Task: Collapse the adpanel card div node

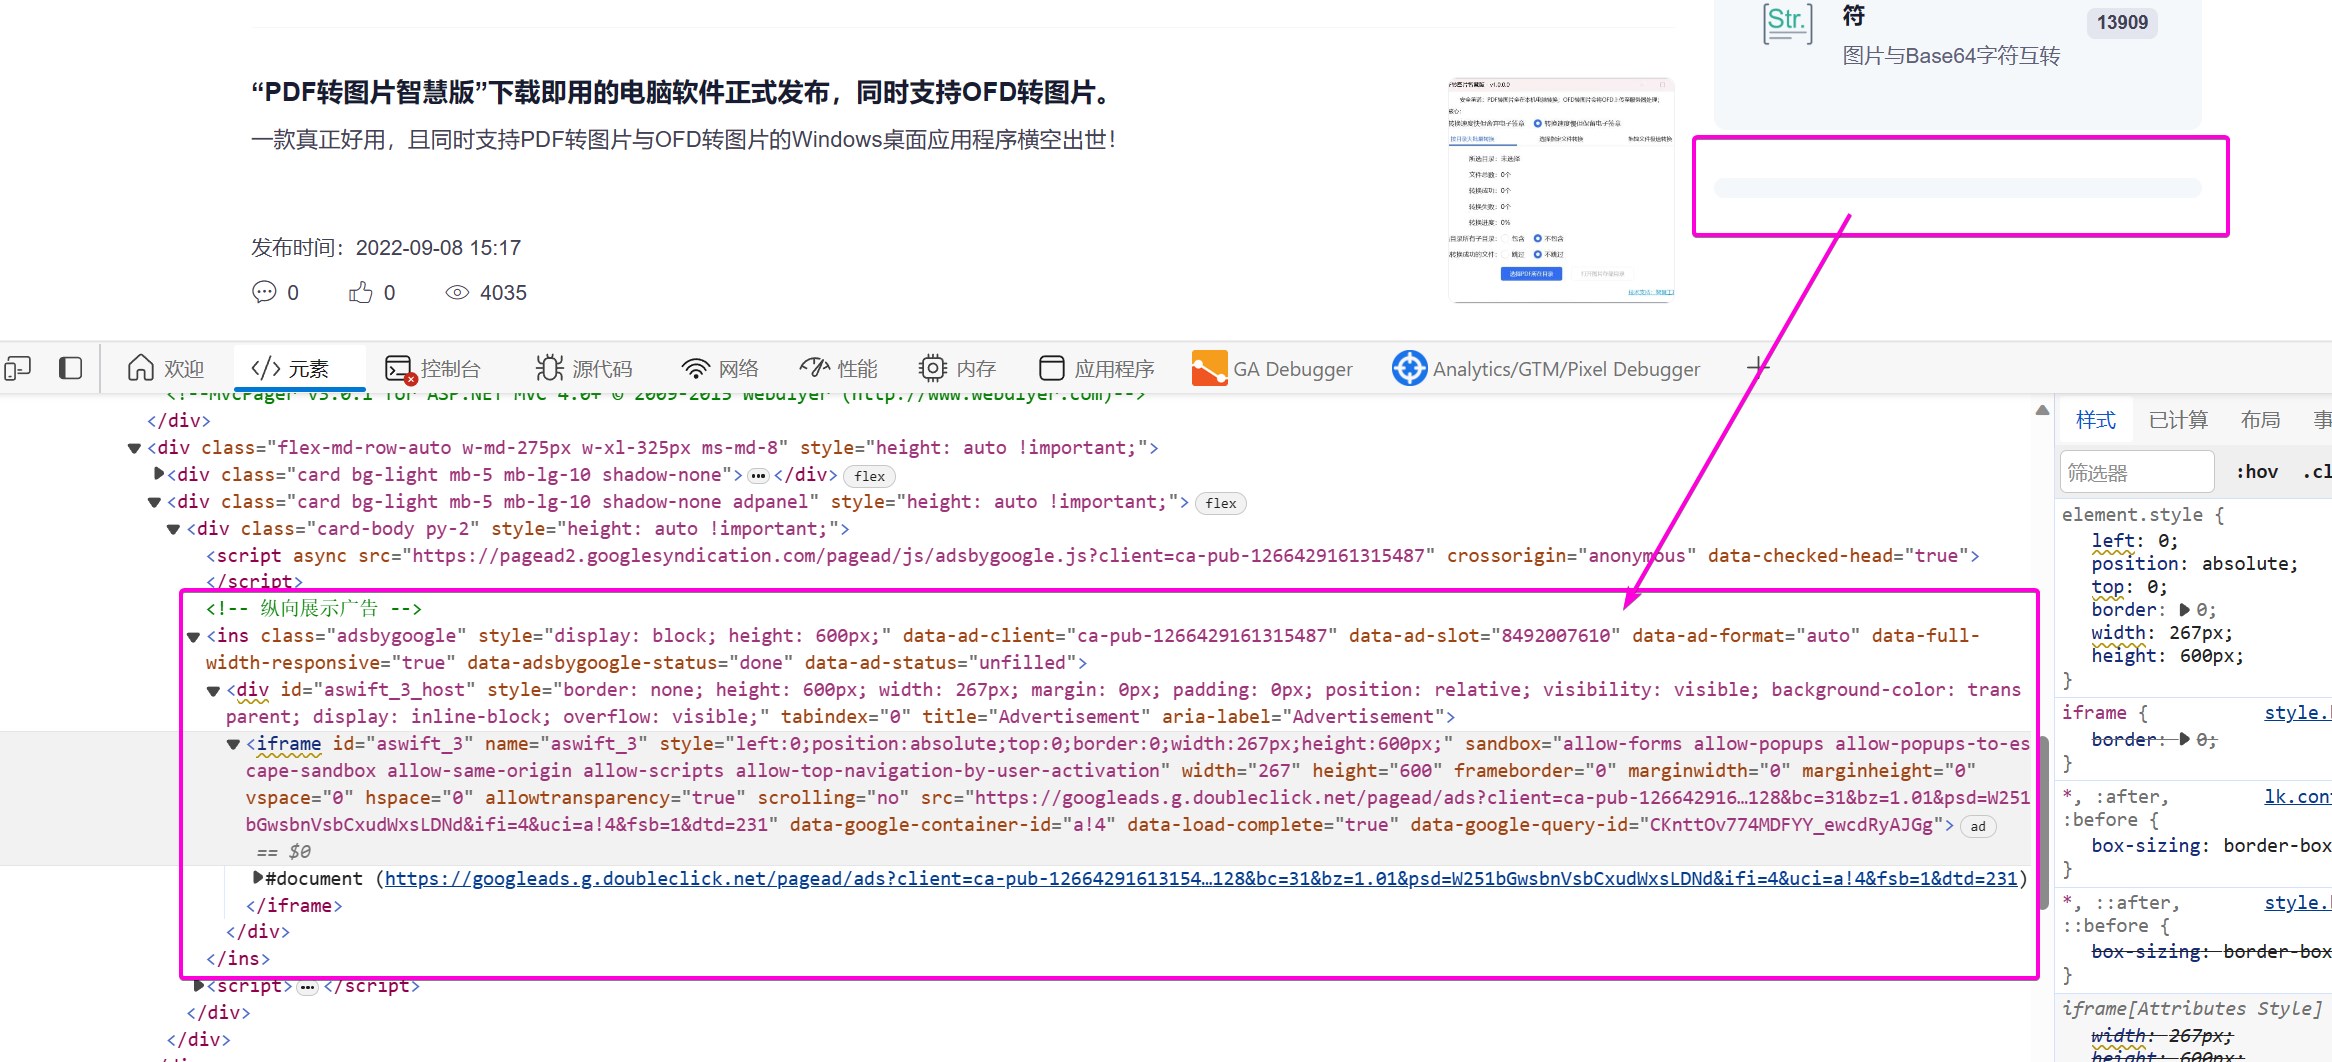Action: (x=154, y=502)
